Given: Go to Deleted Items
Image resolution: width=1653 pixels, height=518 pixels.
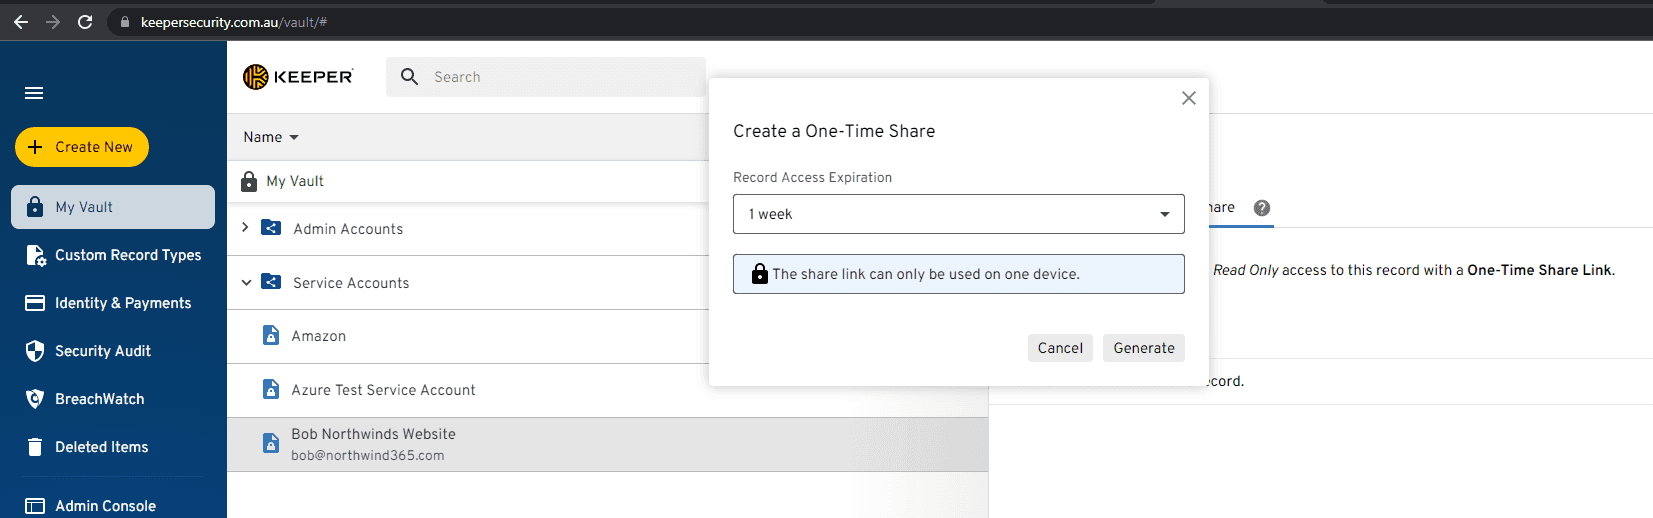Looking at the screenshot, I should [x=101, y=447].
